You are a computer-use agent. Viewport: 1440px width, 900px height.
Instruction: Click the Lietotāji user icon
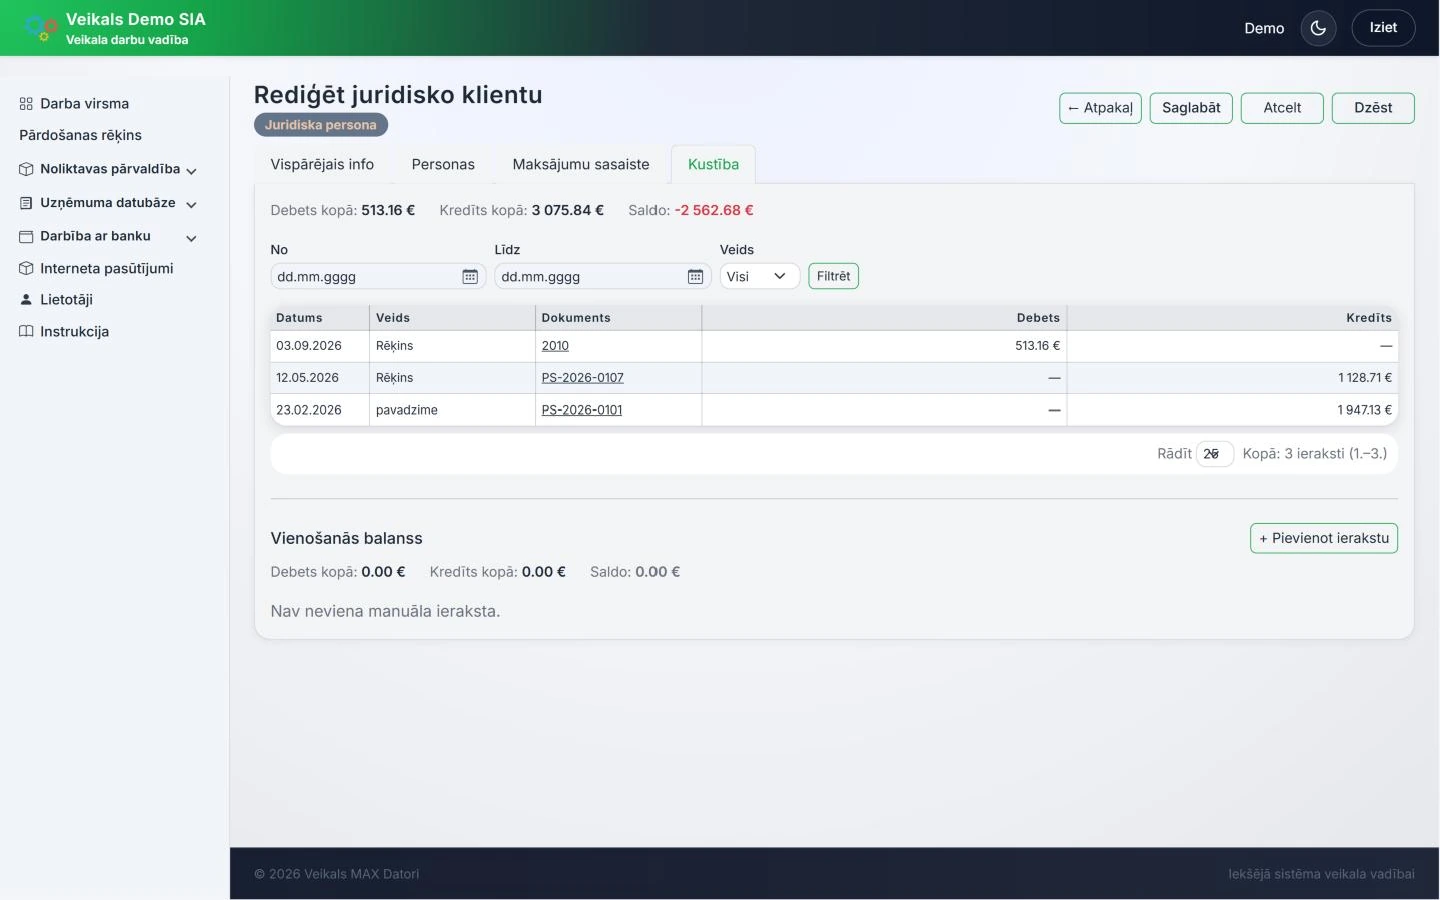(26, 300)
